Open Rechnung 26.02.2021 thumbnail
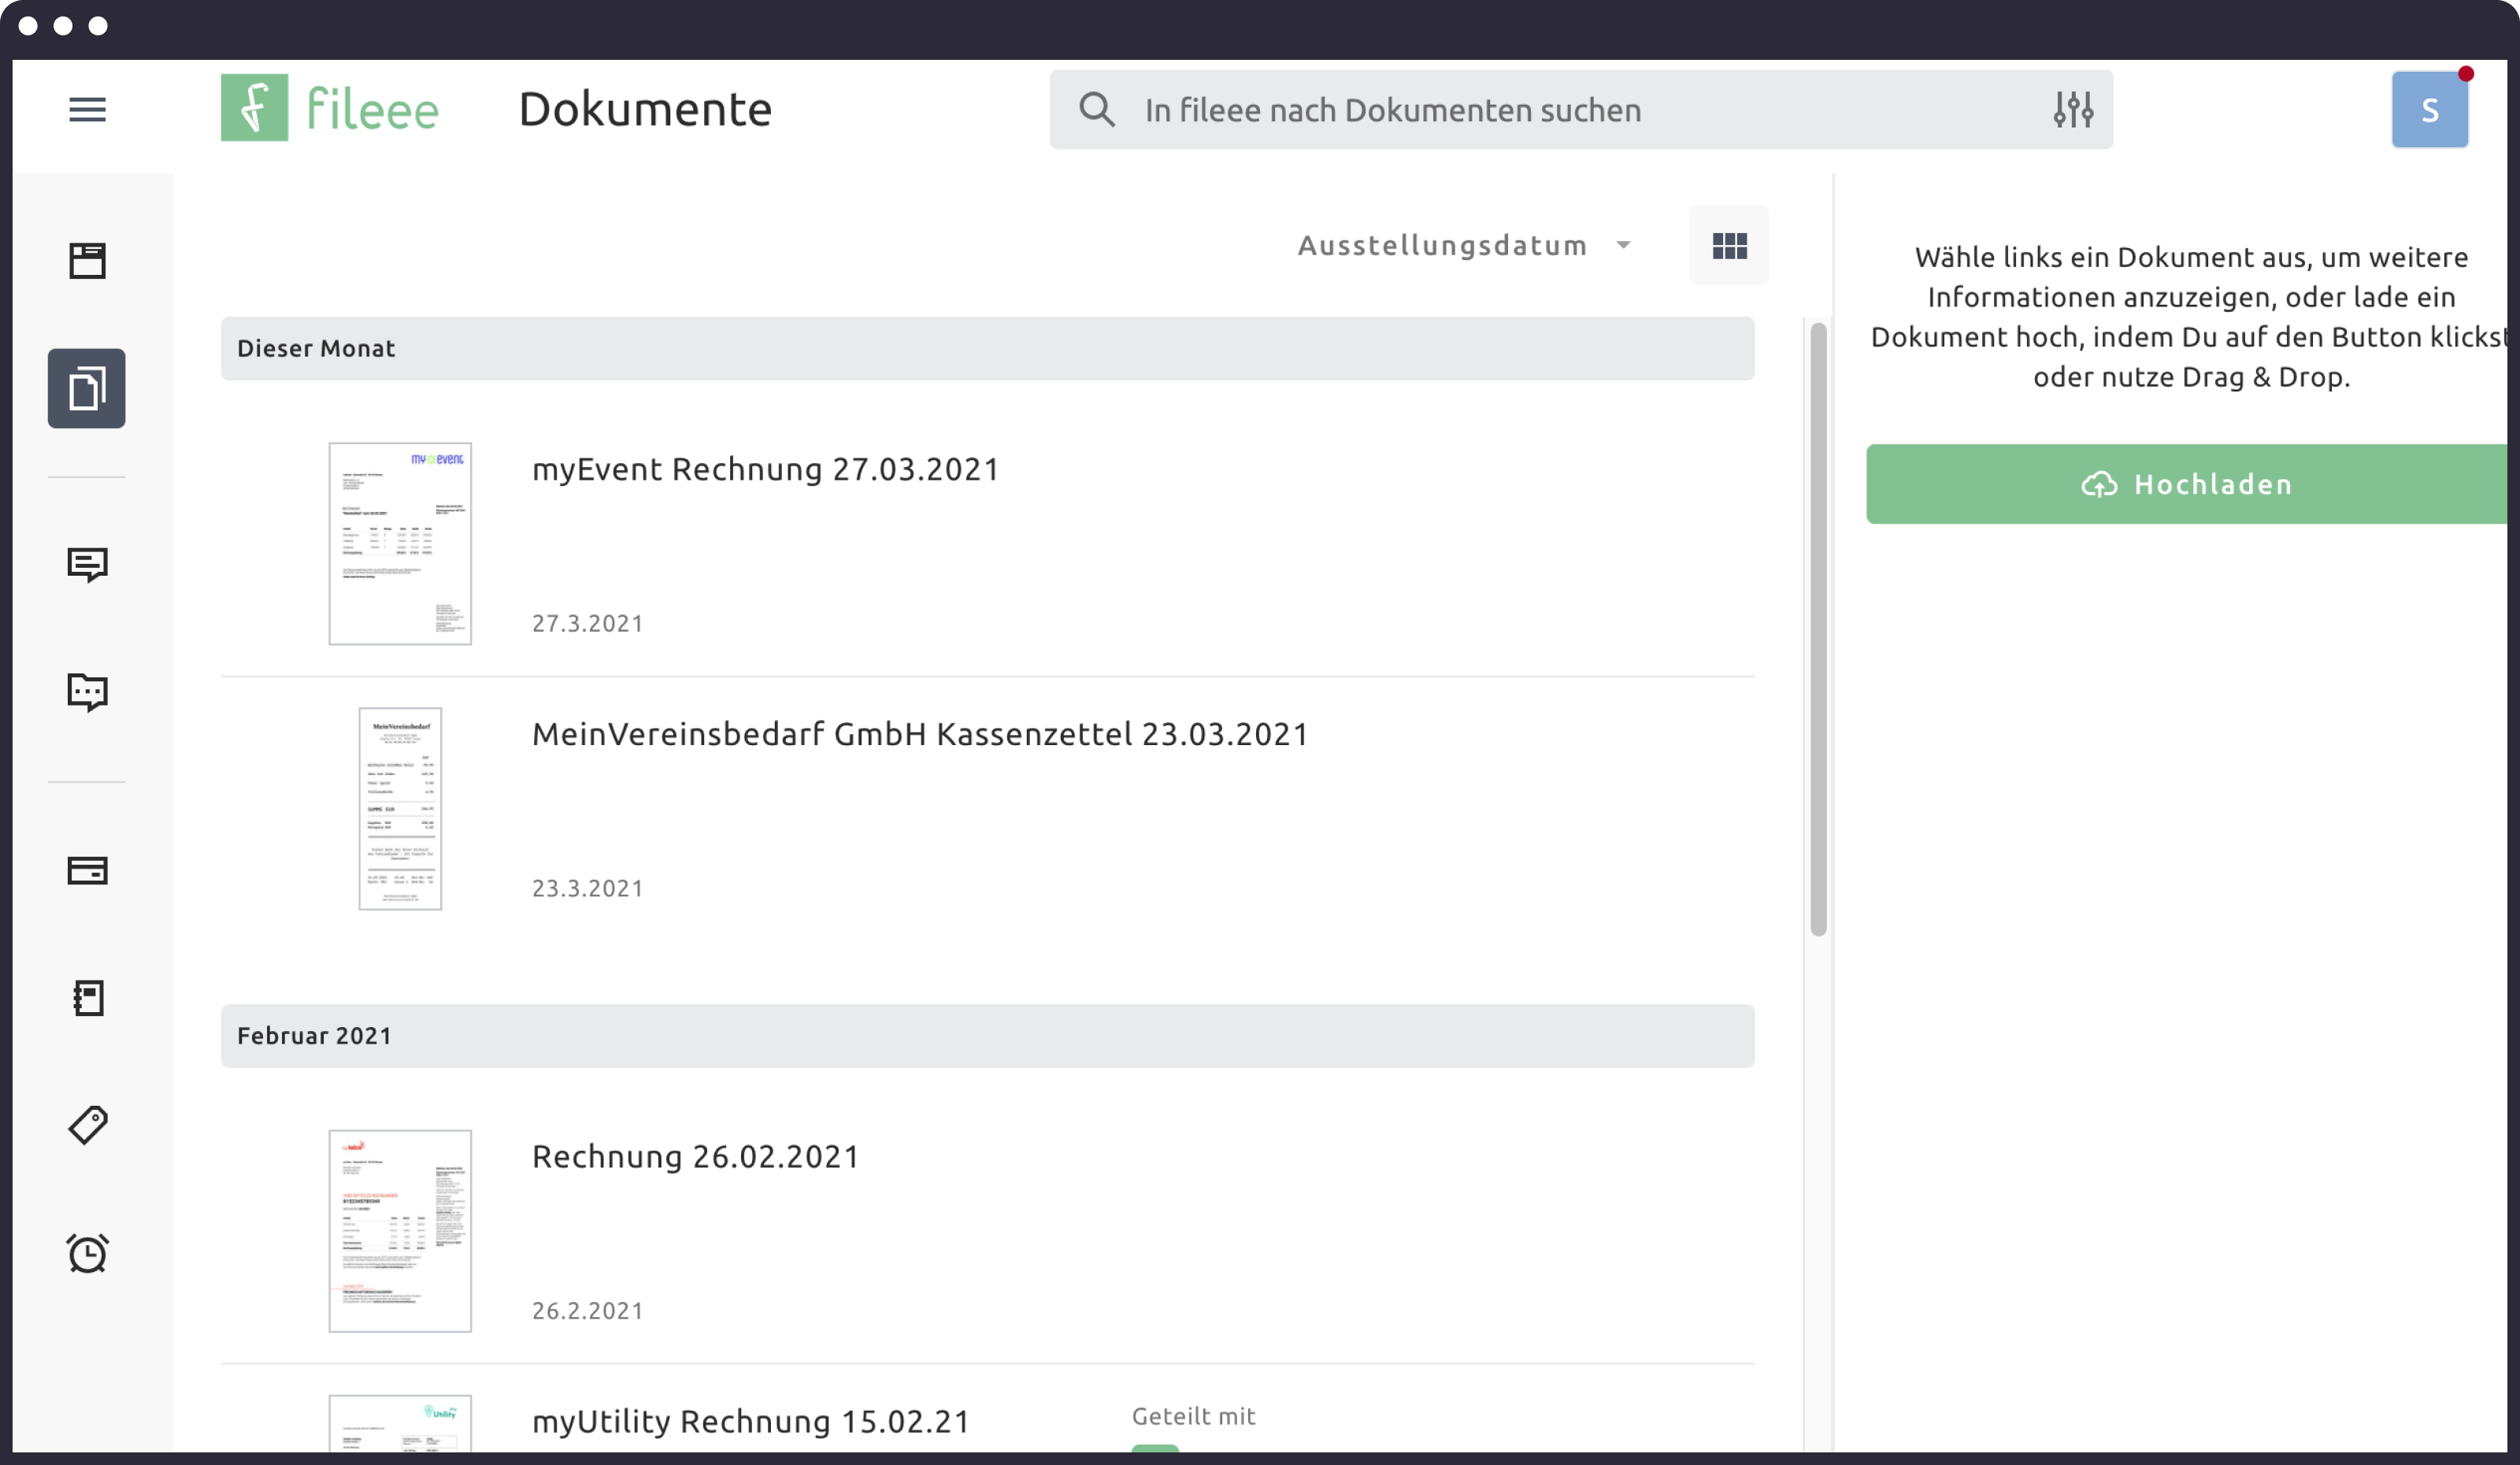This screenshot has height=1465, width=2520. pyautogui.click(x=400, y=1230)
